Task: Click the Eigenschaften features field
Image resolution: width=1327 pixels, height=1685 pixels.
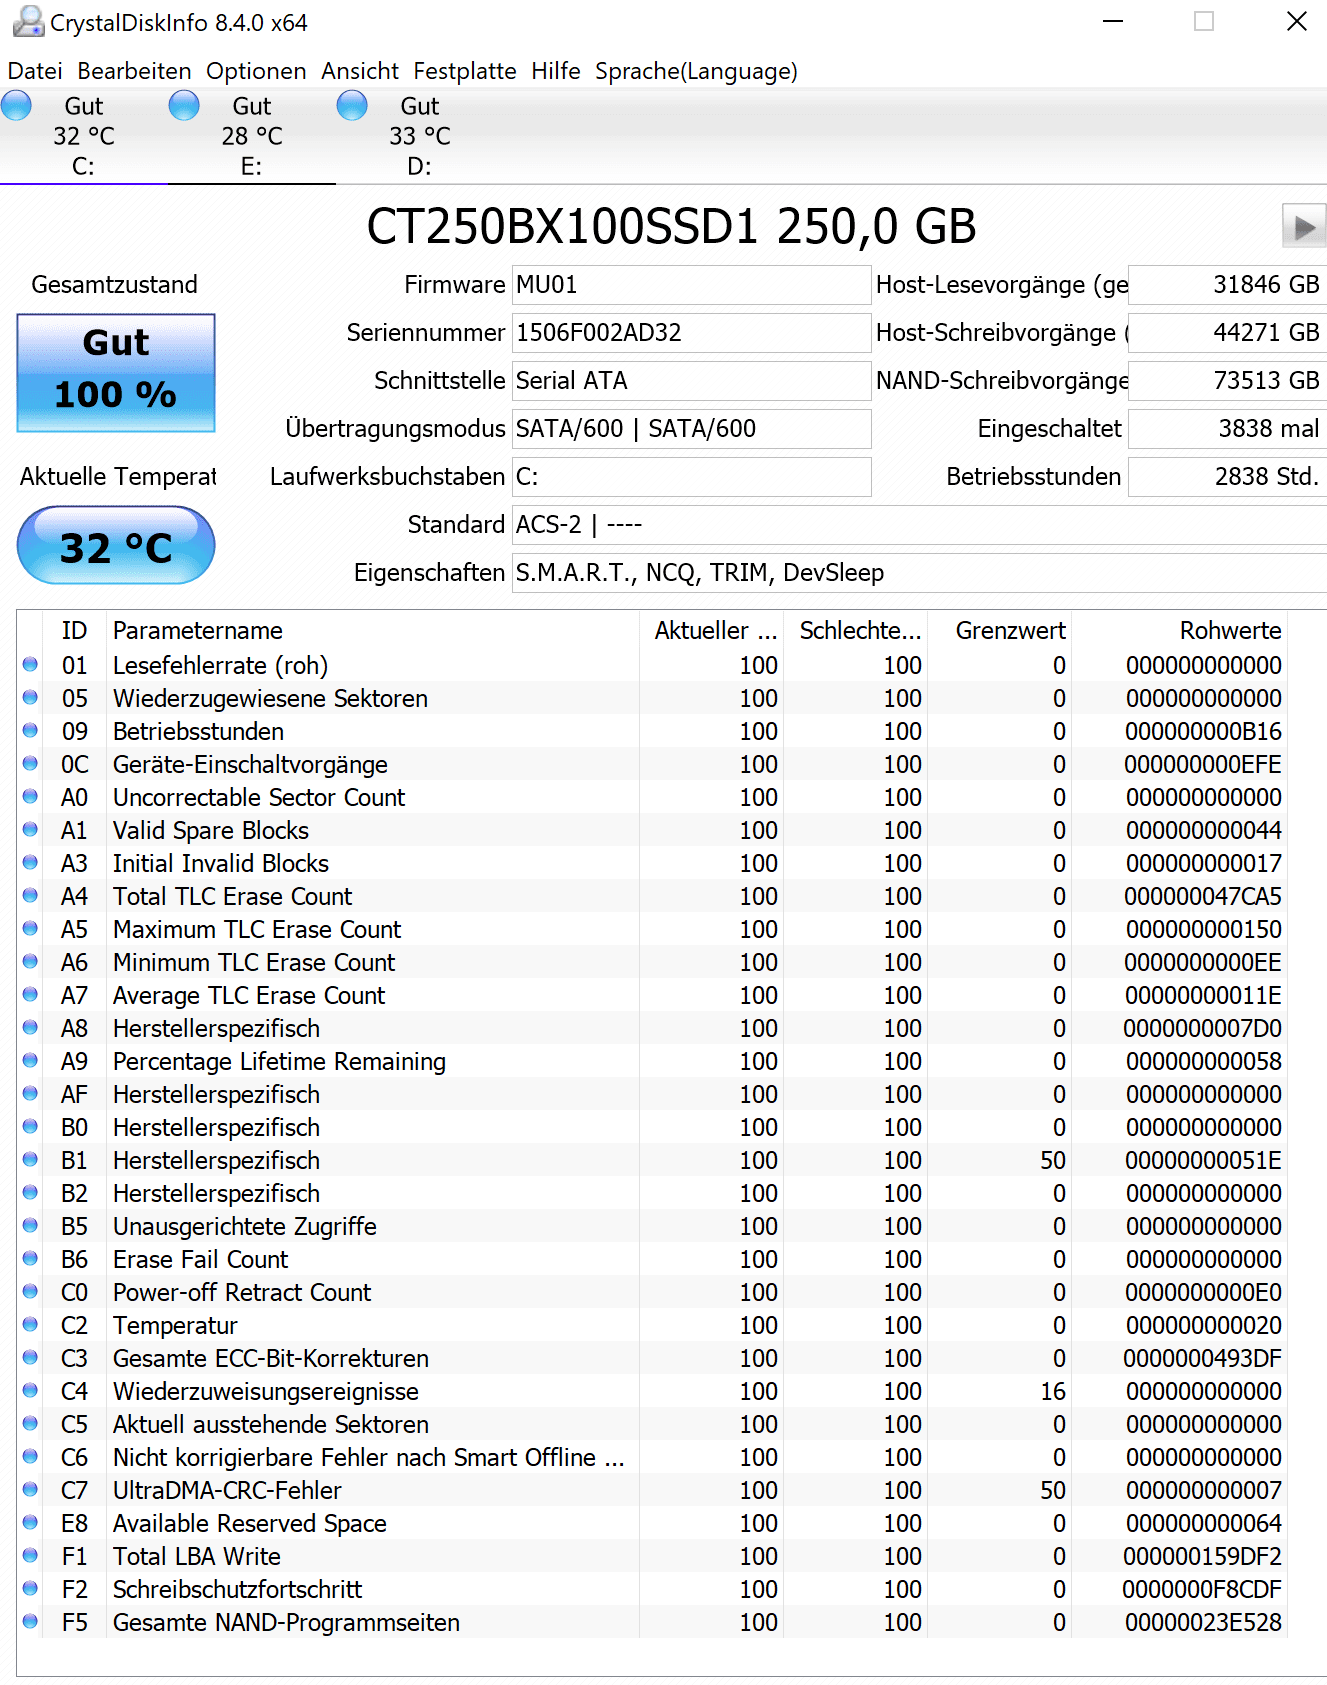Action: pos(919,573)
